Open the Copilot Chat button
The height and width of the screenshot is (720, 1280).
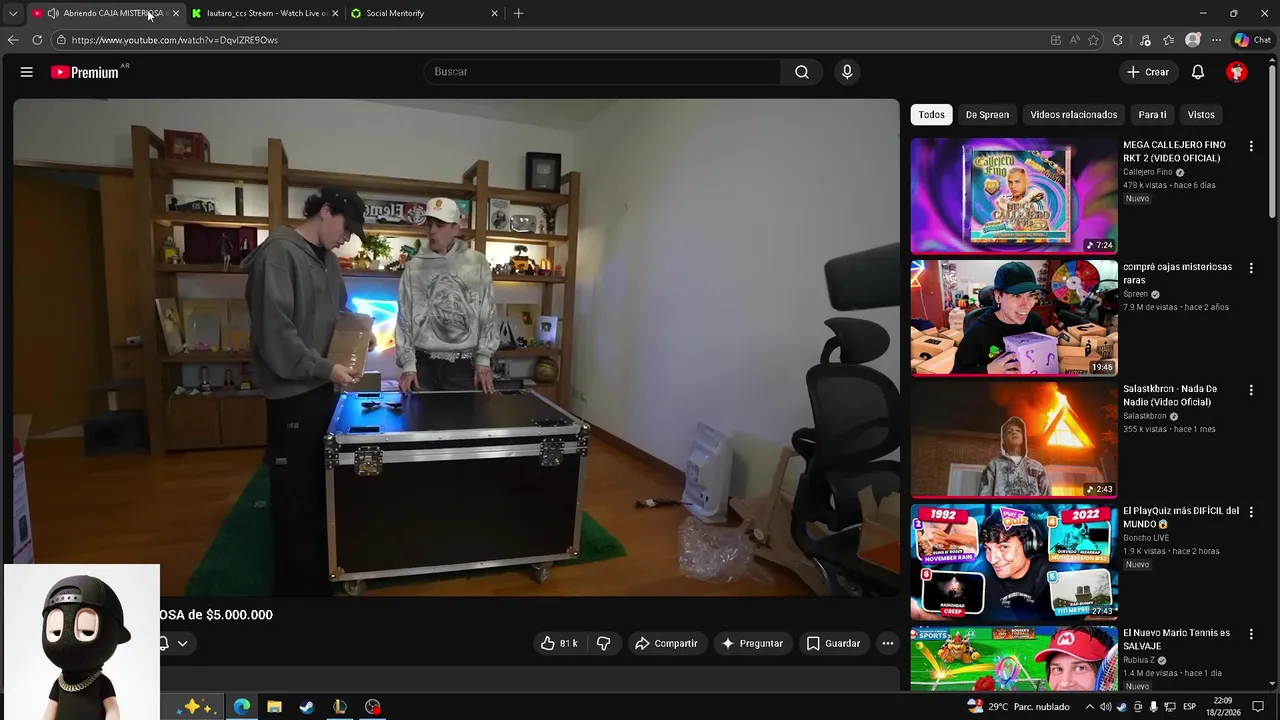(x=1252, y=40)
